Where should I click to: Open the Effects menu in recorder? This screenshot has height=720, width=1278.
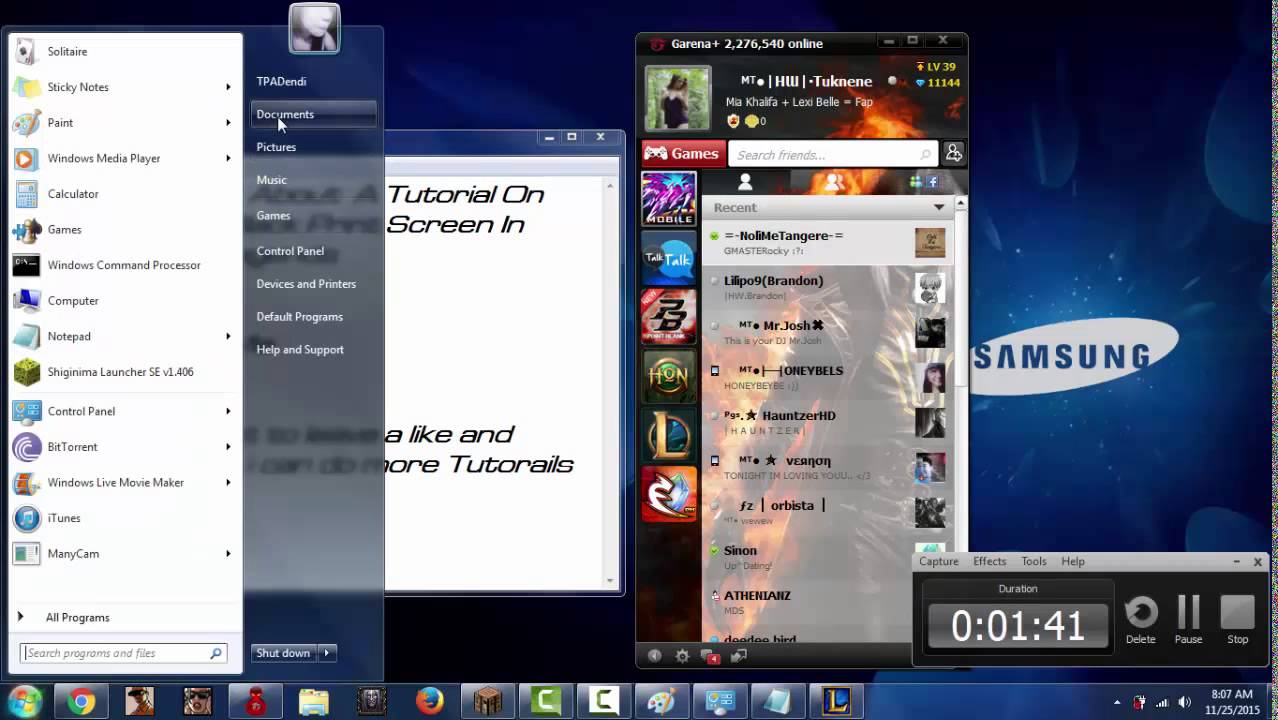tap(990, 561)
